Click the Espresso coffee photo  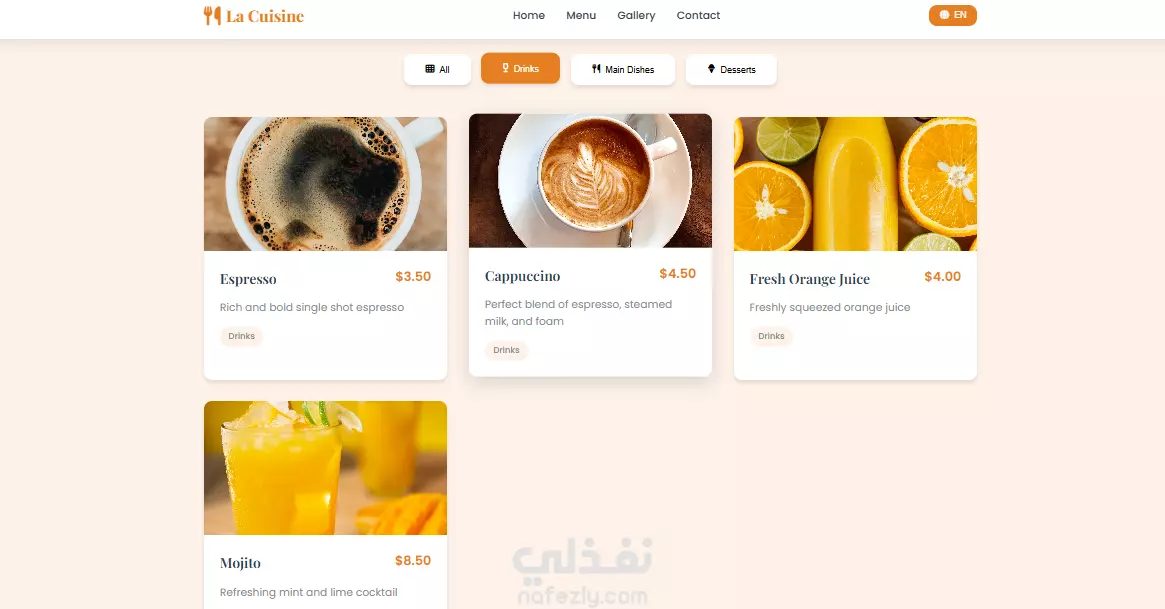coord(325,183)
